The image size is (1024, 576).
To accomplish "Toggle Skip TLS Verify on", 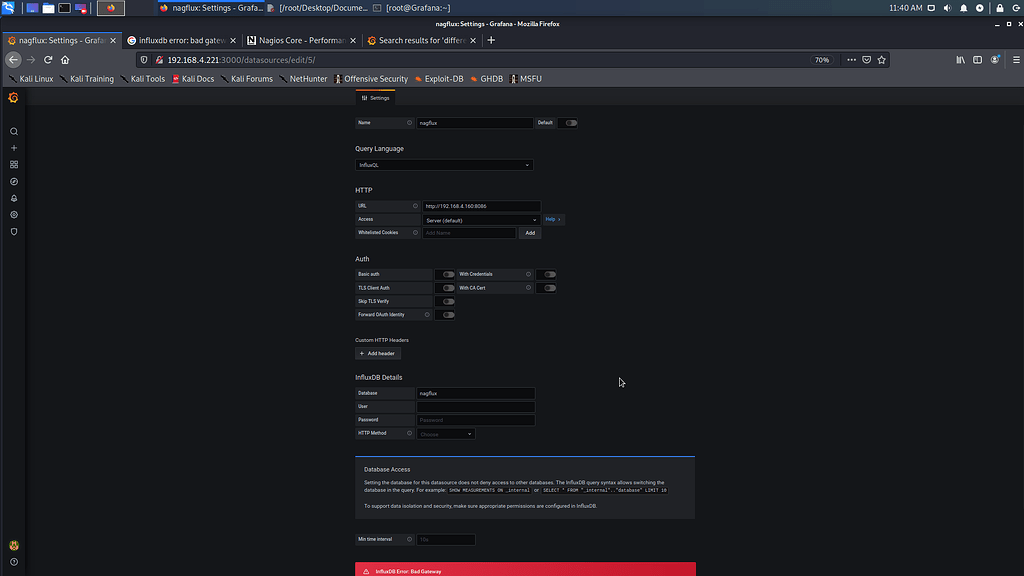I will (x=447, y=301).
